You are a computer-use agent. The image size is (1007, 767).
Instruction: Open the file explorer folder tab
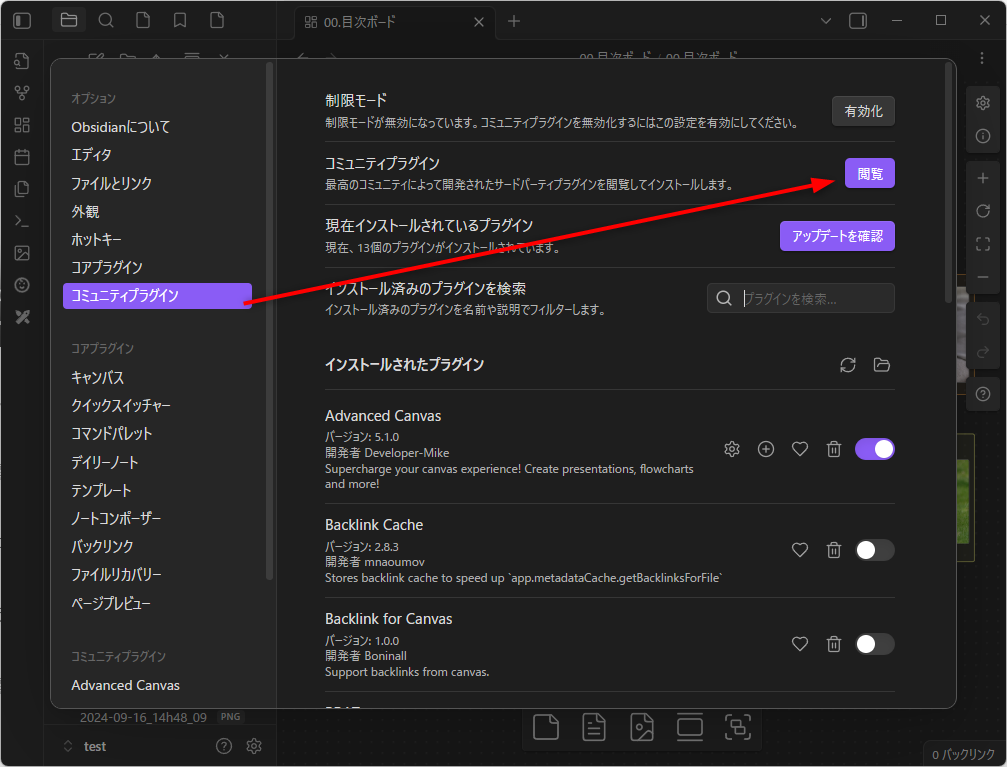point(69,21)
